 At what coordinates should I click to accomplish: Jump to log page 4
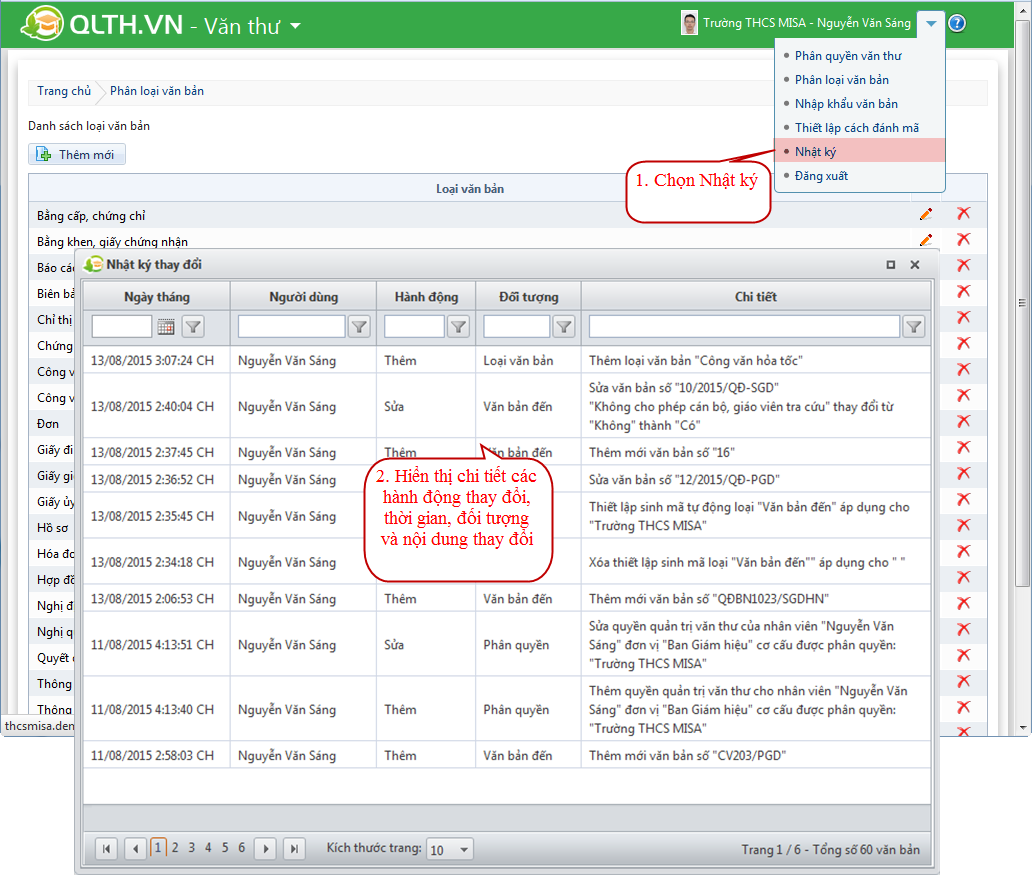(208, 848)
